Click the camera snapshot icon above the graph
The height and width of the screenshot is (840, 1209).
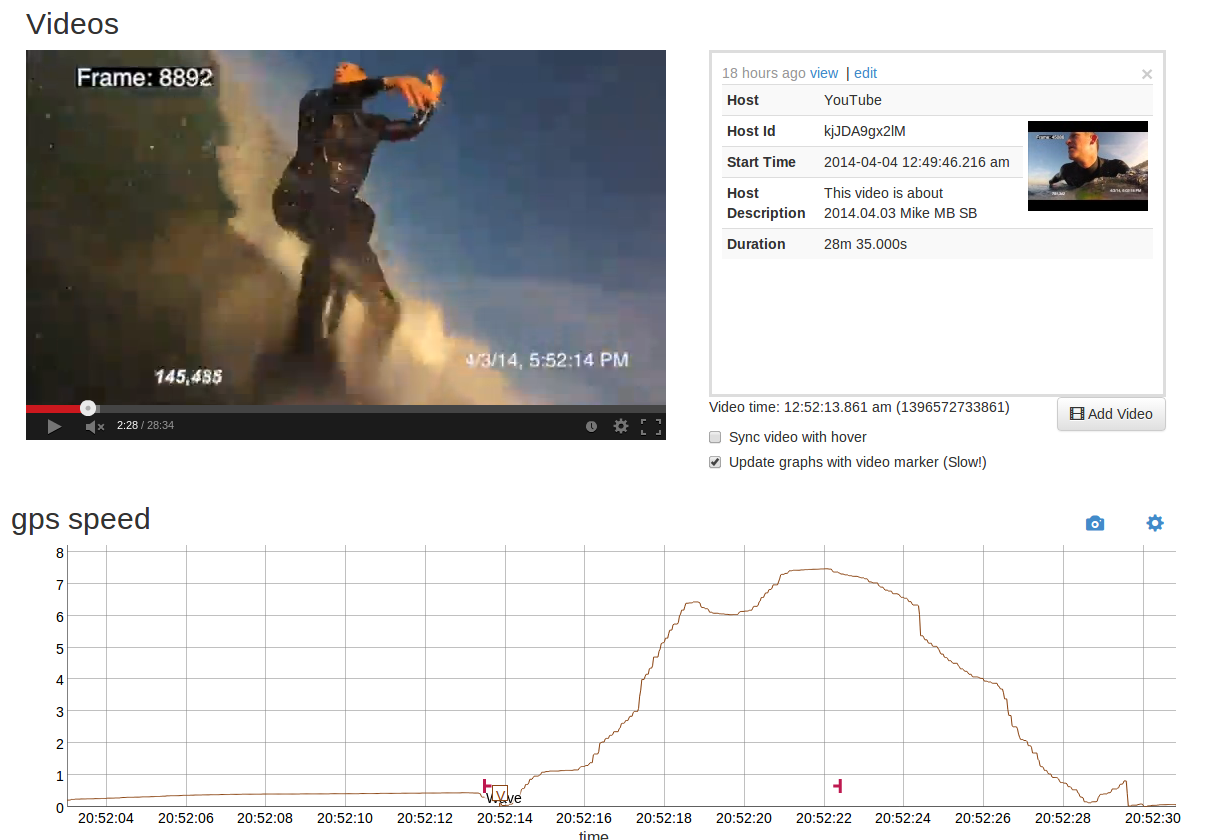[1095, 523]
